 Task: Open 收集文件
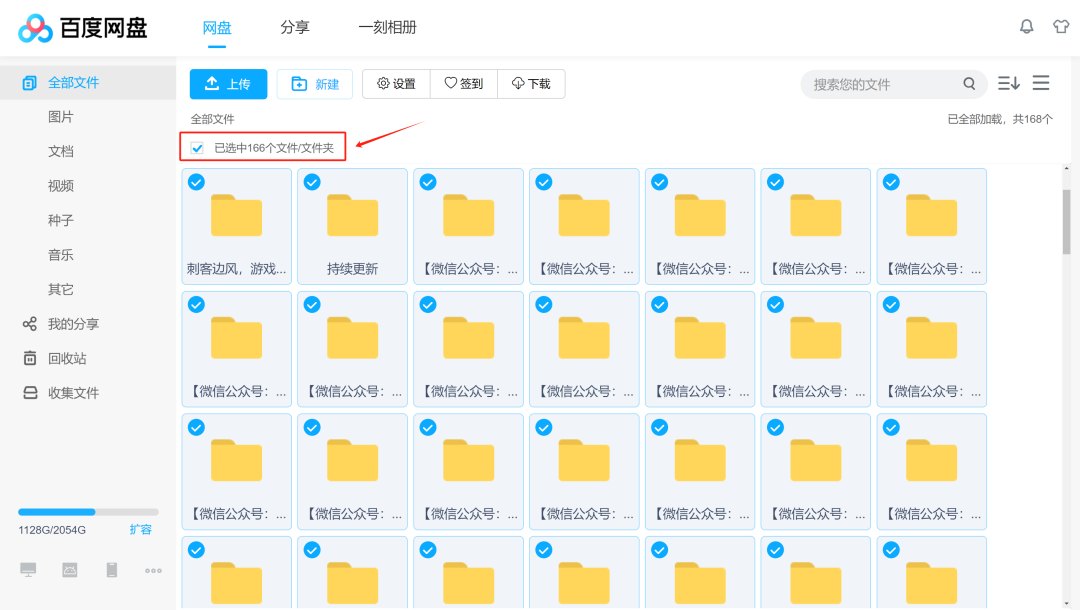click(x=74, y=392)
